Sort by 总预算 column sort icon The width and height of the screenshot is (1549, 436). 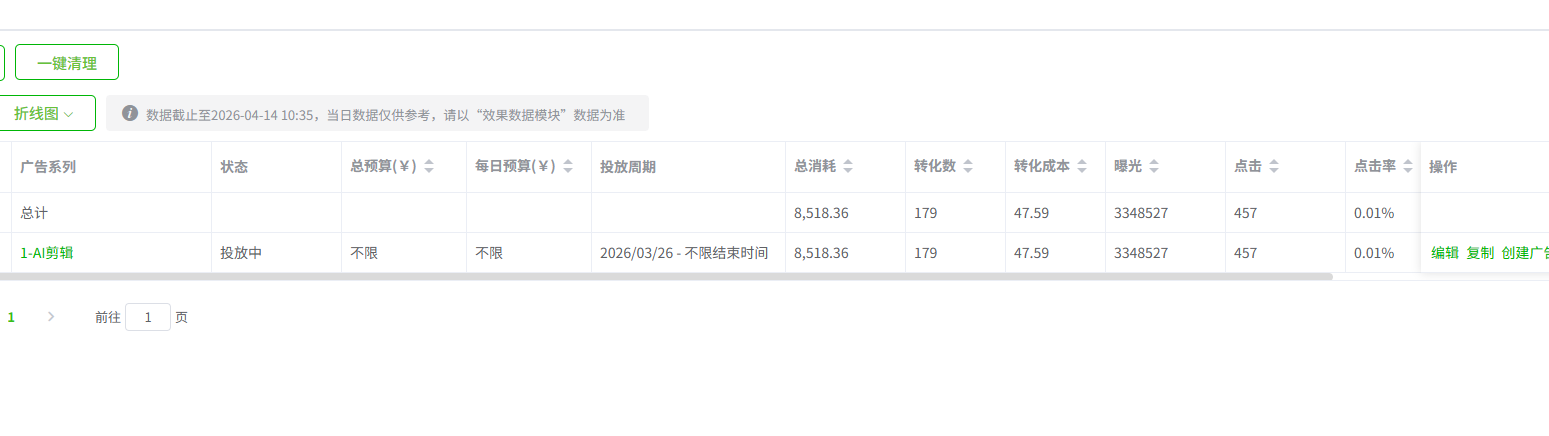(429, 167)
